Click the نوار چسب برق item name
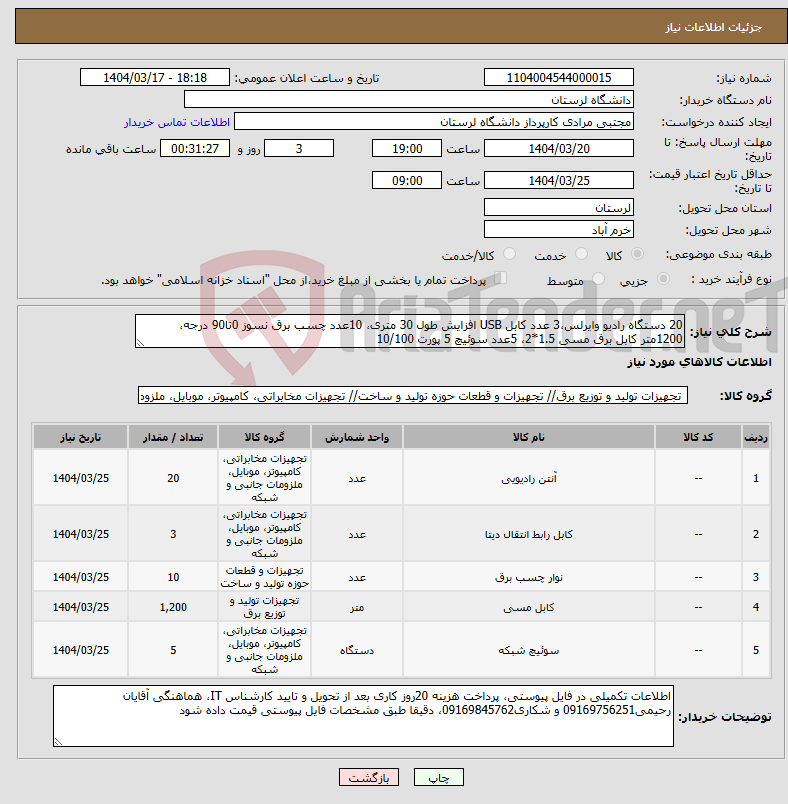This screenshot has height=804, width=788. [x=529, y=577]
